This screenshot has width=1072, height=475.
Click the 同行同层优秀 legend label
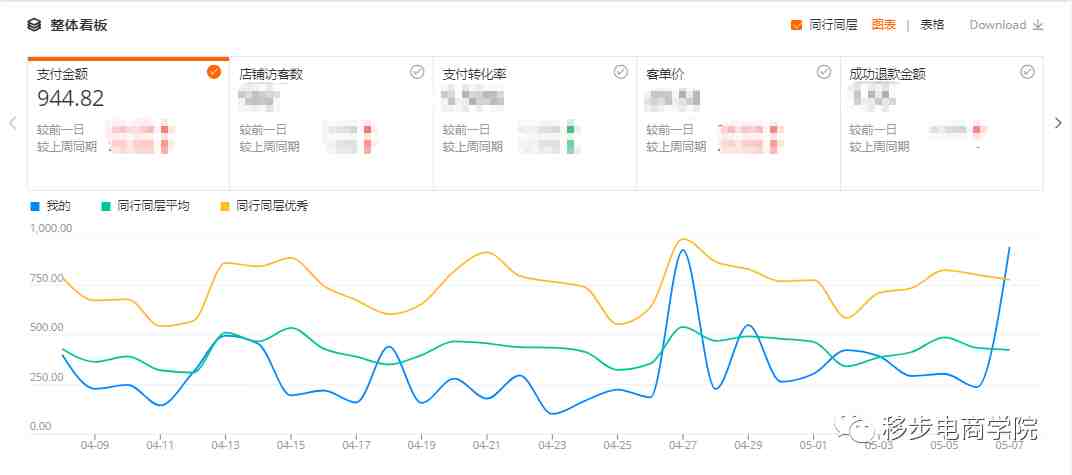coord(272,206)
